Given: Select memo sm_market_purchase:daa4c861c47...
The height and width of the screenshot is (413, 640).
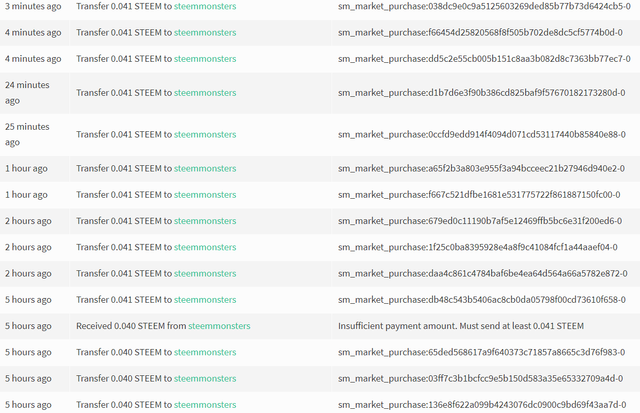Looking at the screenshot, I should tap(483, 273).
